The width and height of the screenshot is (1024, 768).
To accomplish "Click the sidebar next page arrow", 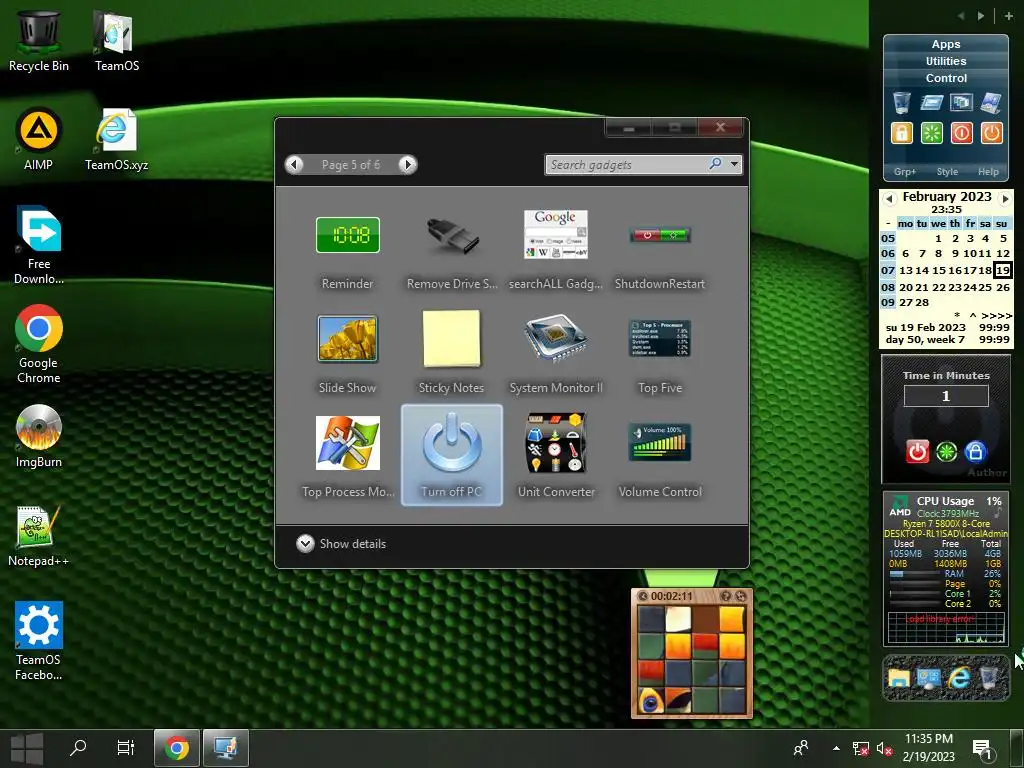I will [x=981, y=16].
